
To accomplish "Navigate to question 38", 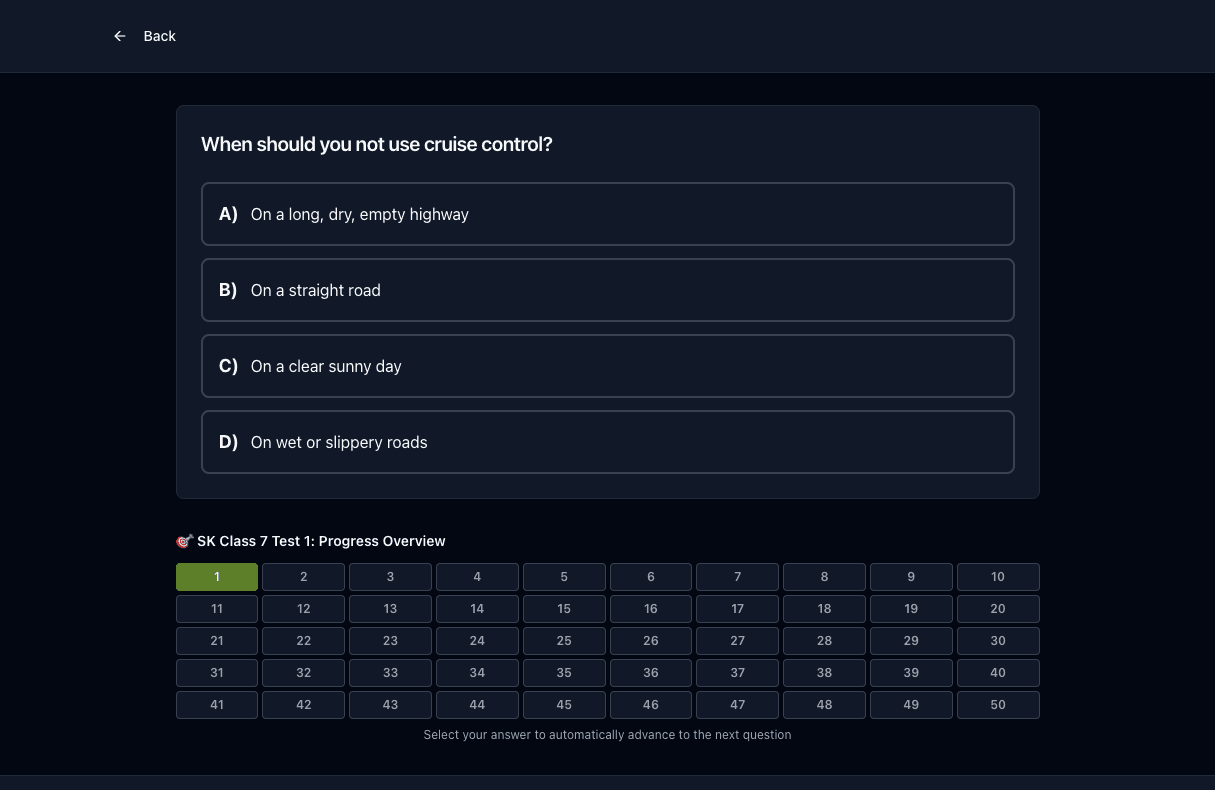I will [x=824, y=673].
